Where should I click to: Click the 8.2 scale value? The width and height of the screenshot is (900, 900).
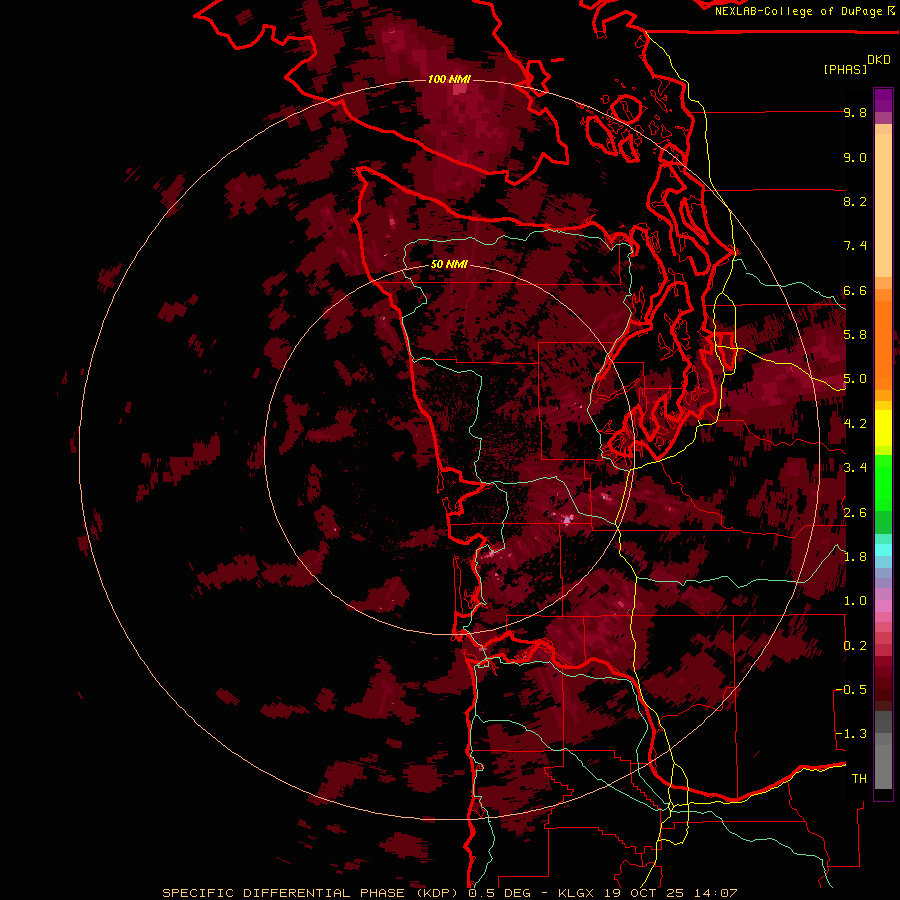point(855,201)
